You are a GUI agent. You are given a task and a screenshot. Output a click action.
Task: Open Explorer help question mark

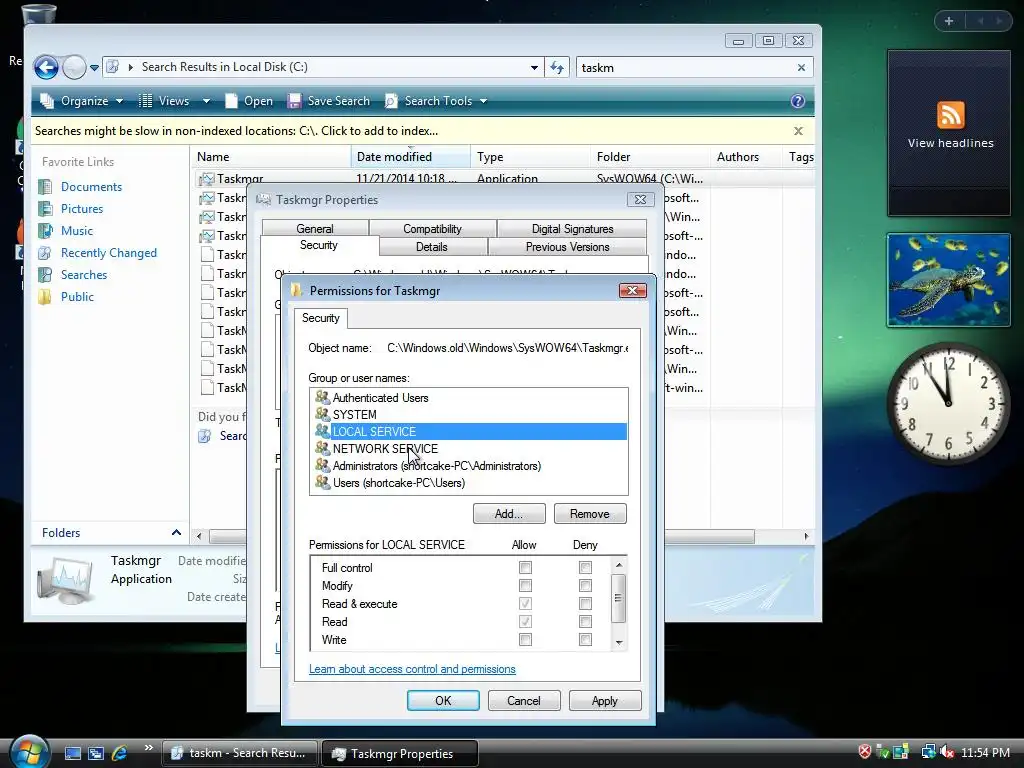[x=797, y=101]
